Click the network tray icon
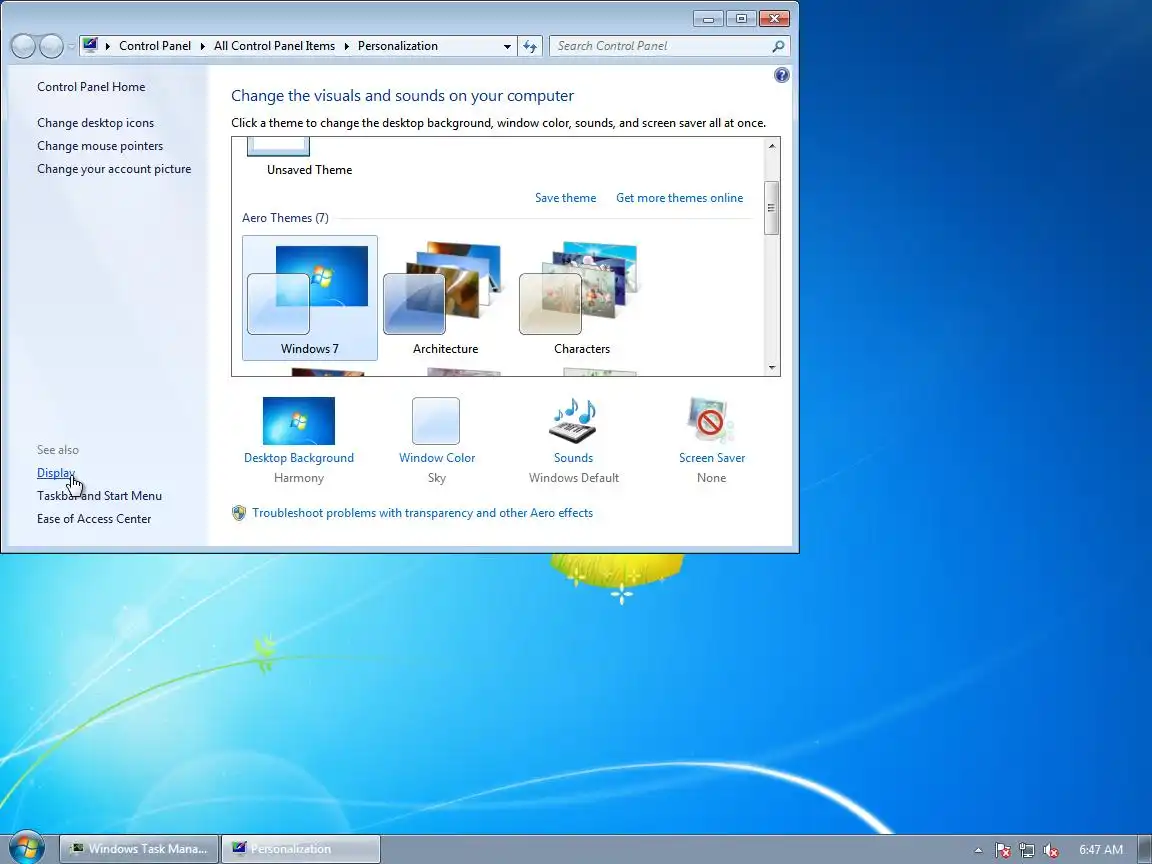This screenshot has width=1152, height=864. [x=1026, y=850]
